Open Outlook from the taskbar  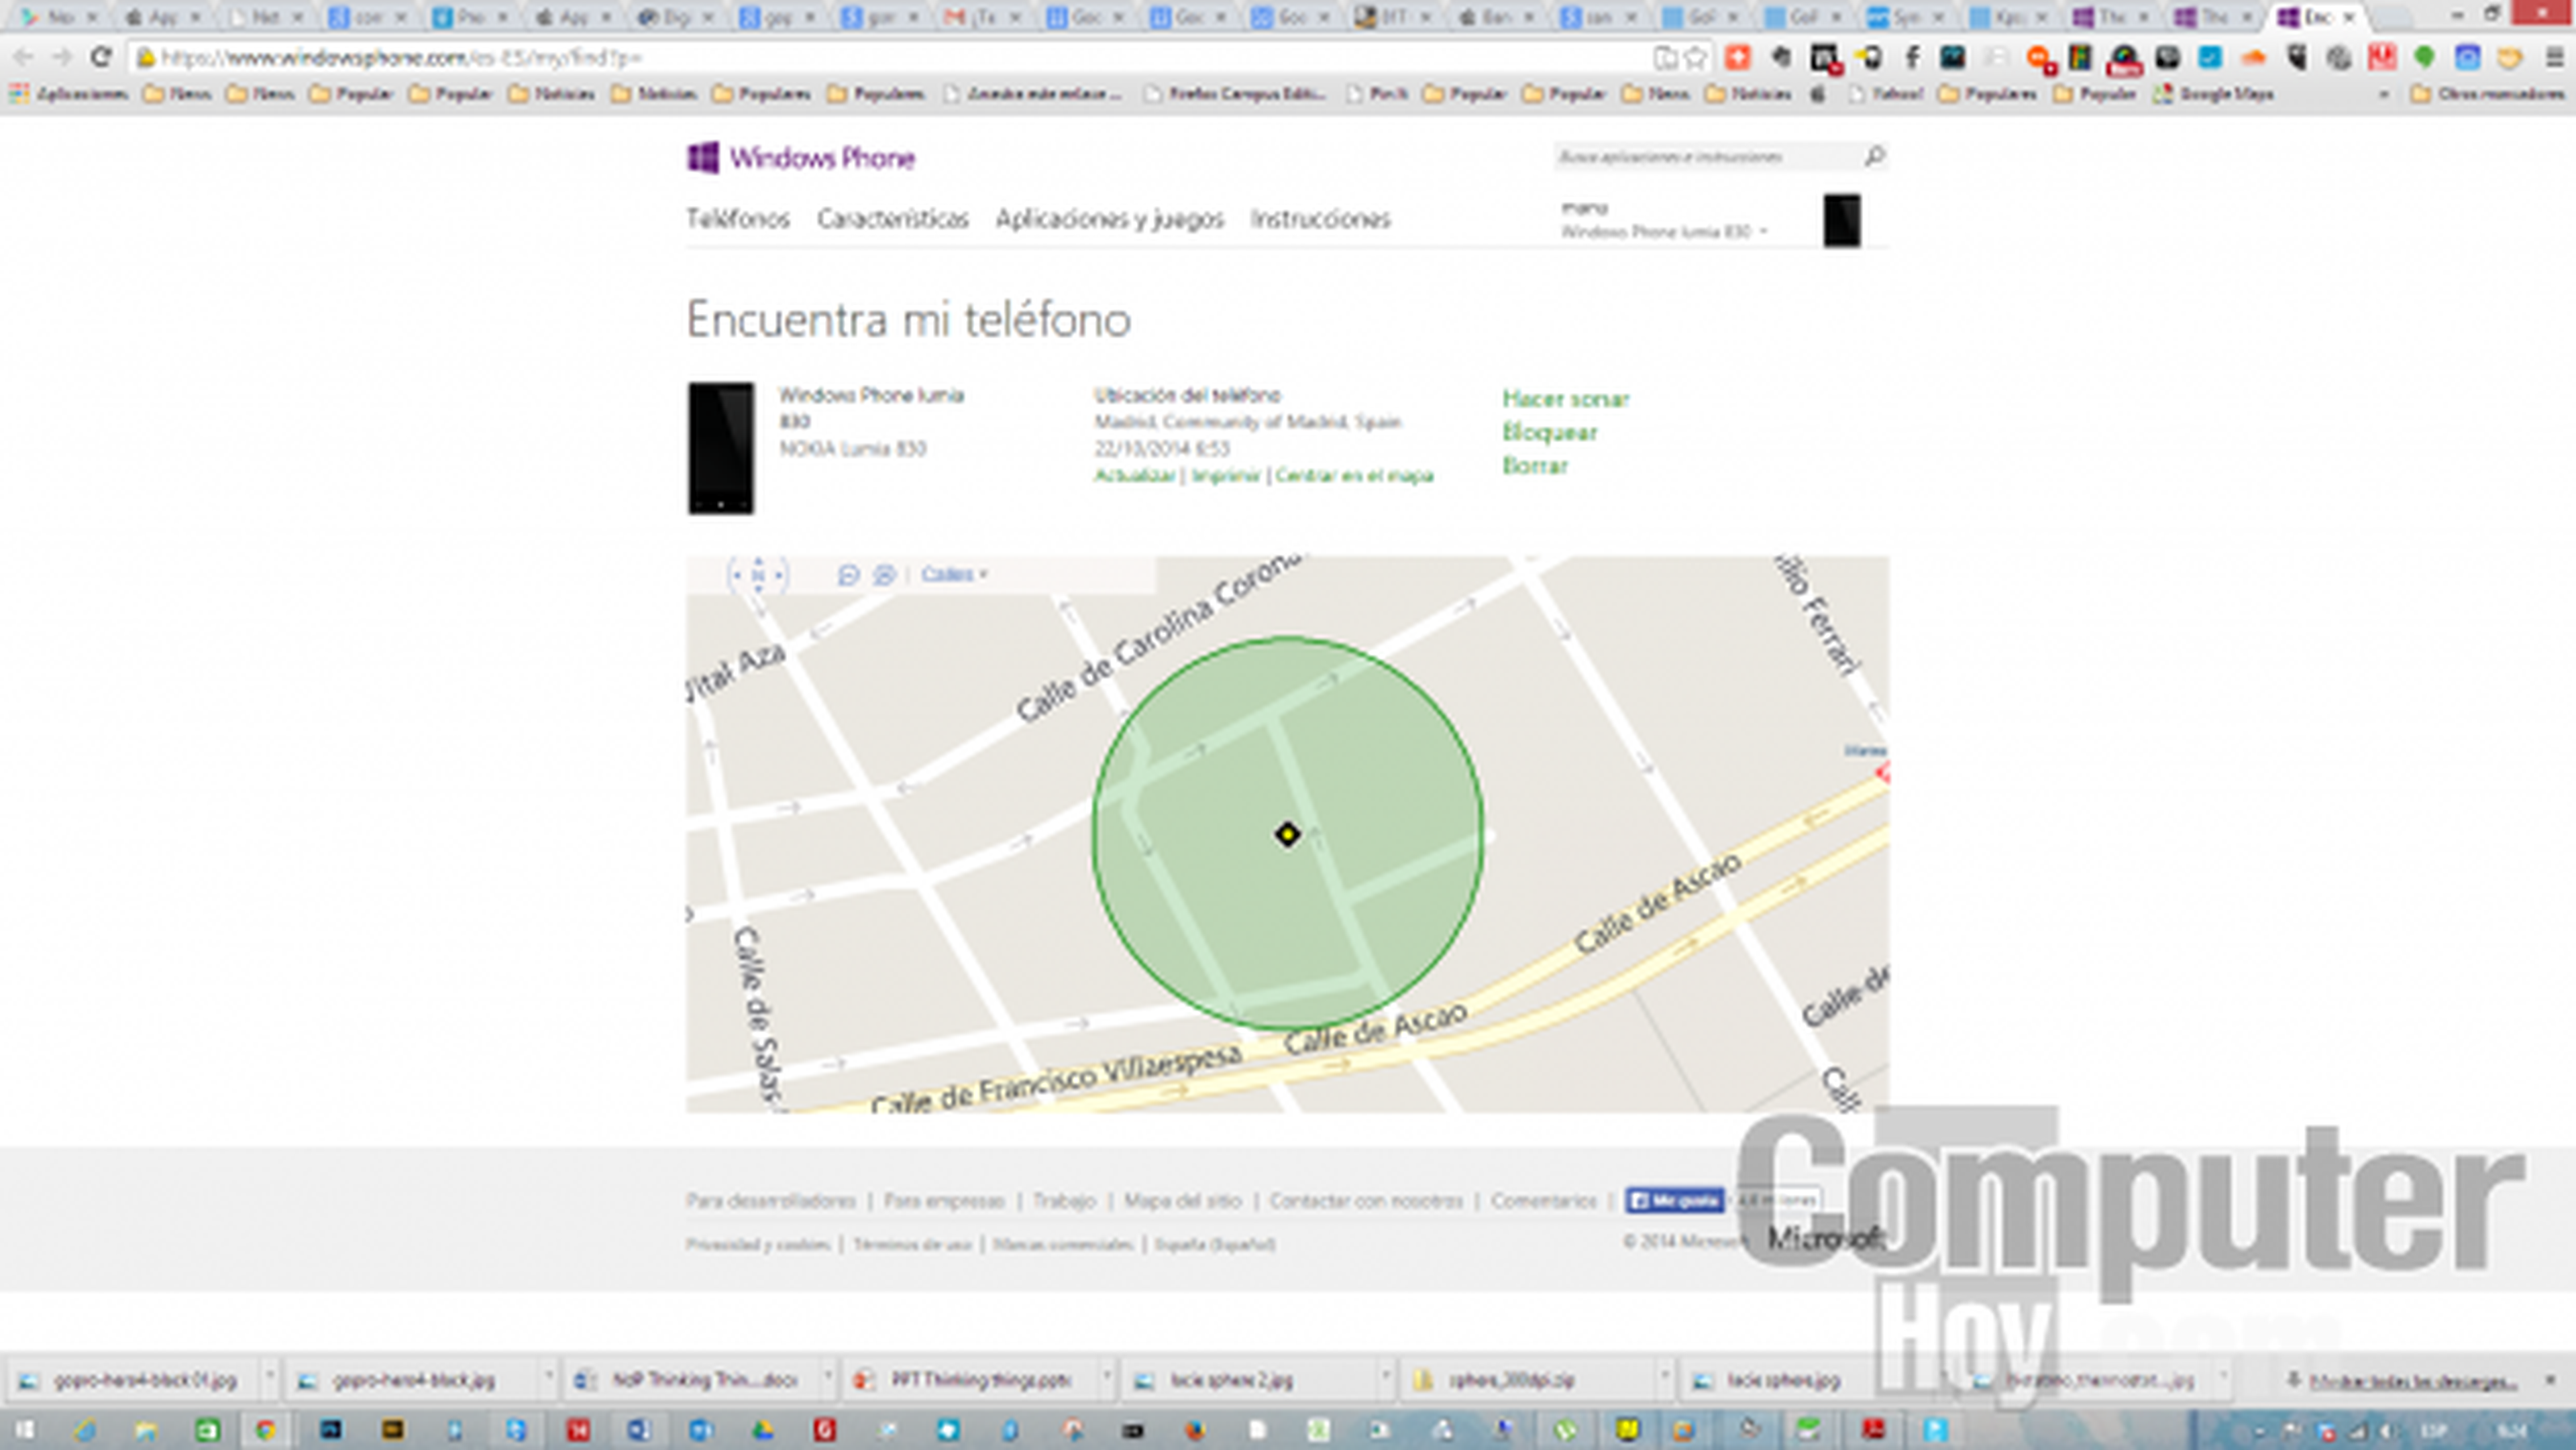700,1430
